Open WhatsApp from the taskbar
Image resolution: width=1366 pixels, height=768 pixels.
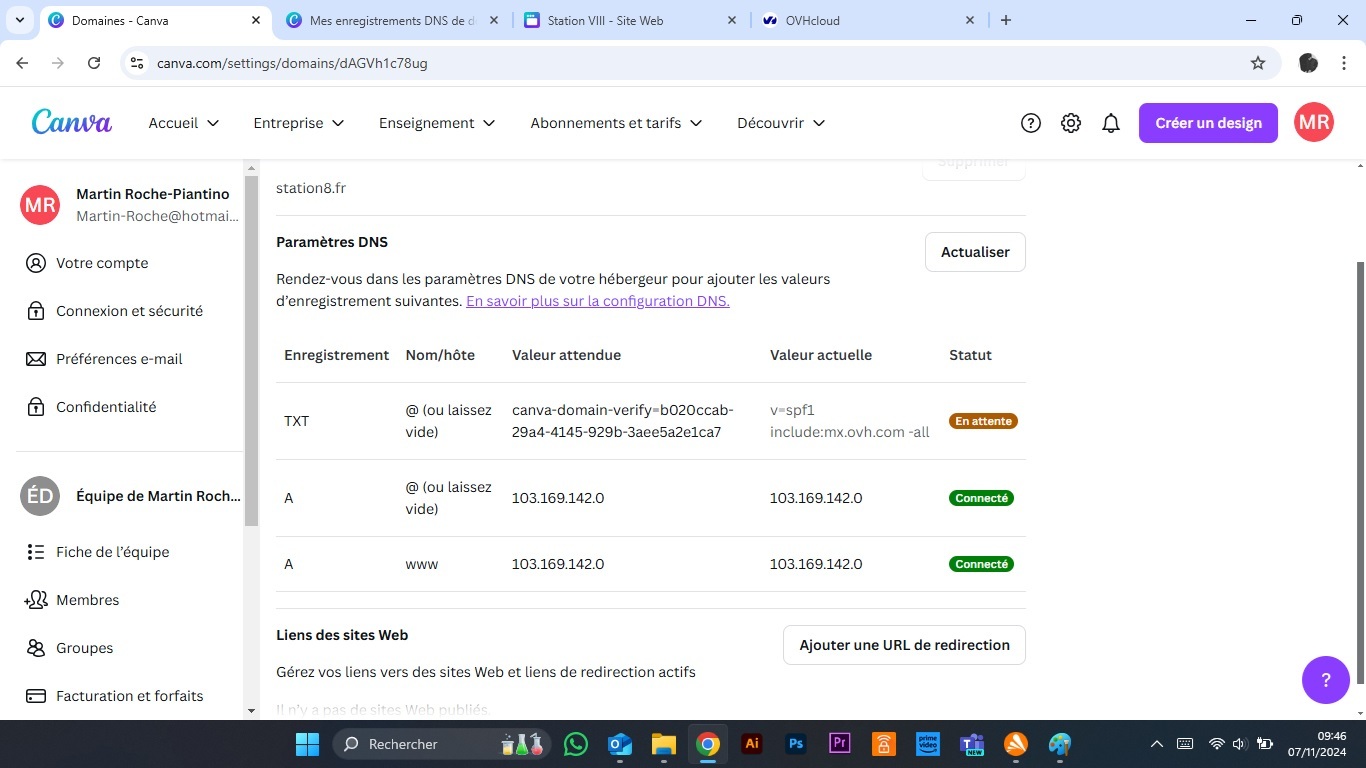click(x=576, y=744)
